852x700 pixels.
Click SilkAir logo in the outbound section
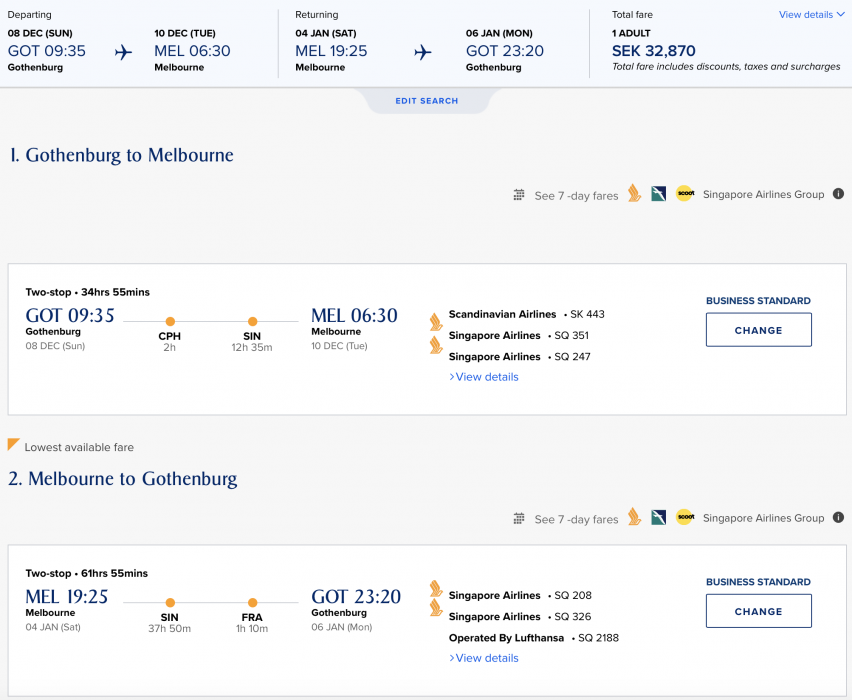pos(658,194)
